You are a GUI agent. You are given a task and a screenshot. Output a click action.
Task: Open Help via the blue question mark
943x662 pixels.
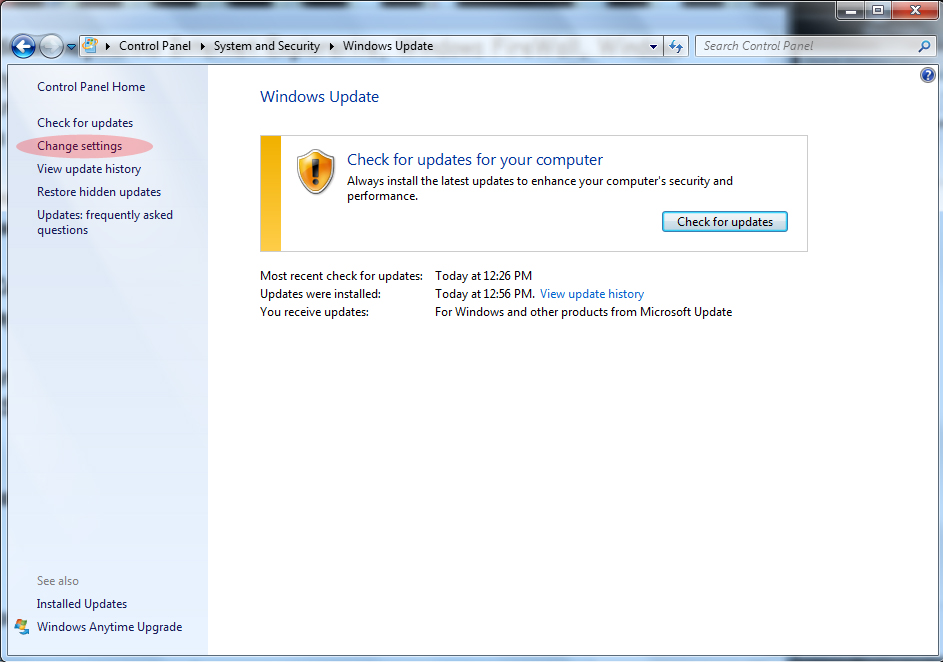pos(927,75)
